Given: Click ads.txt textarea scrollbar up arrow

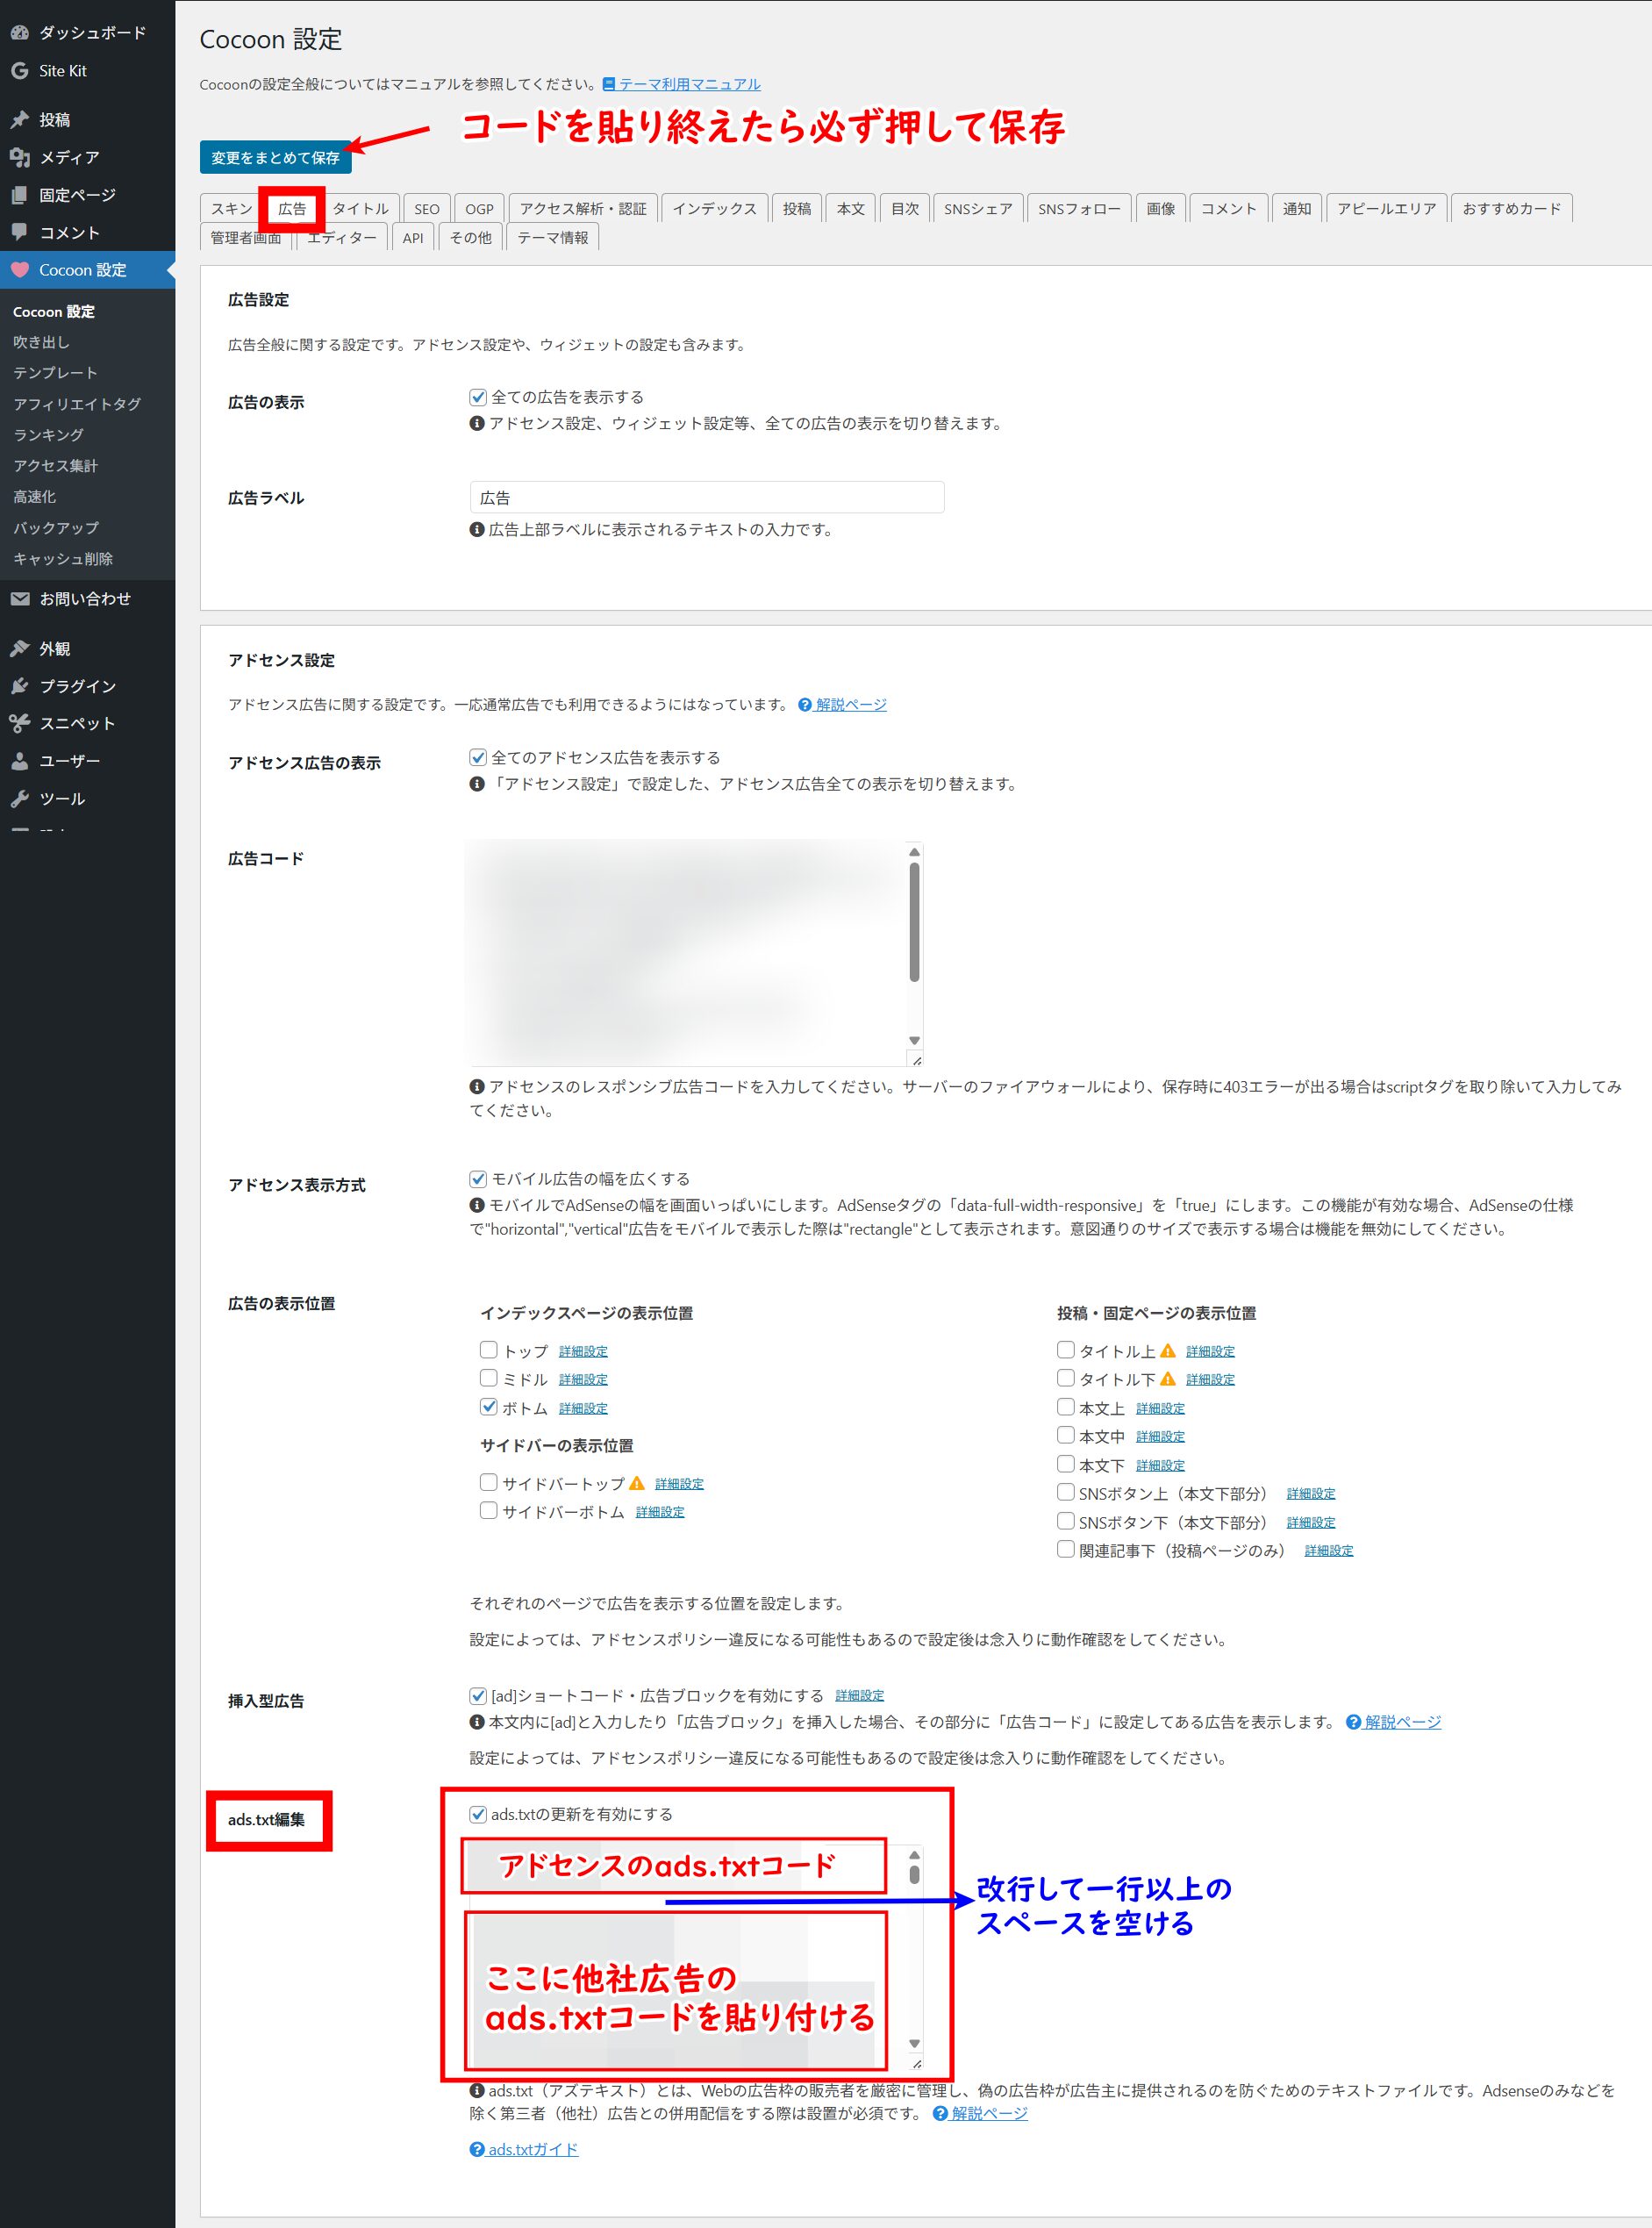Looking at the screenshot, I should (914, 1855).
